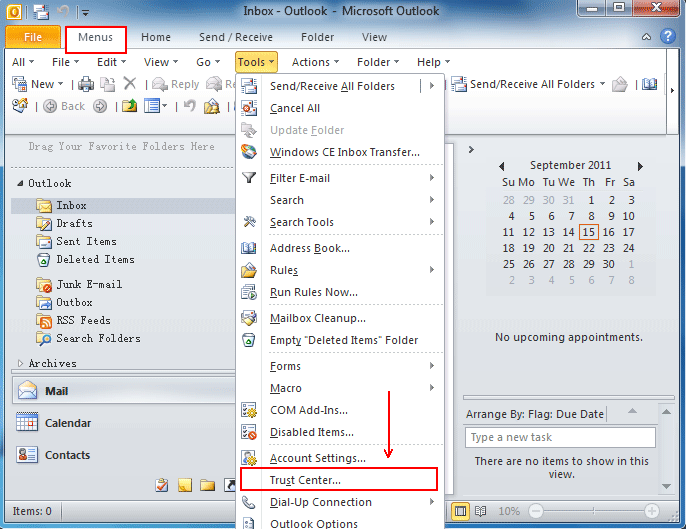This screenshot has height=529, width=686.
Task: Select the Drafts folder
Action: click(x=74, y=224)
